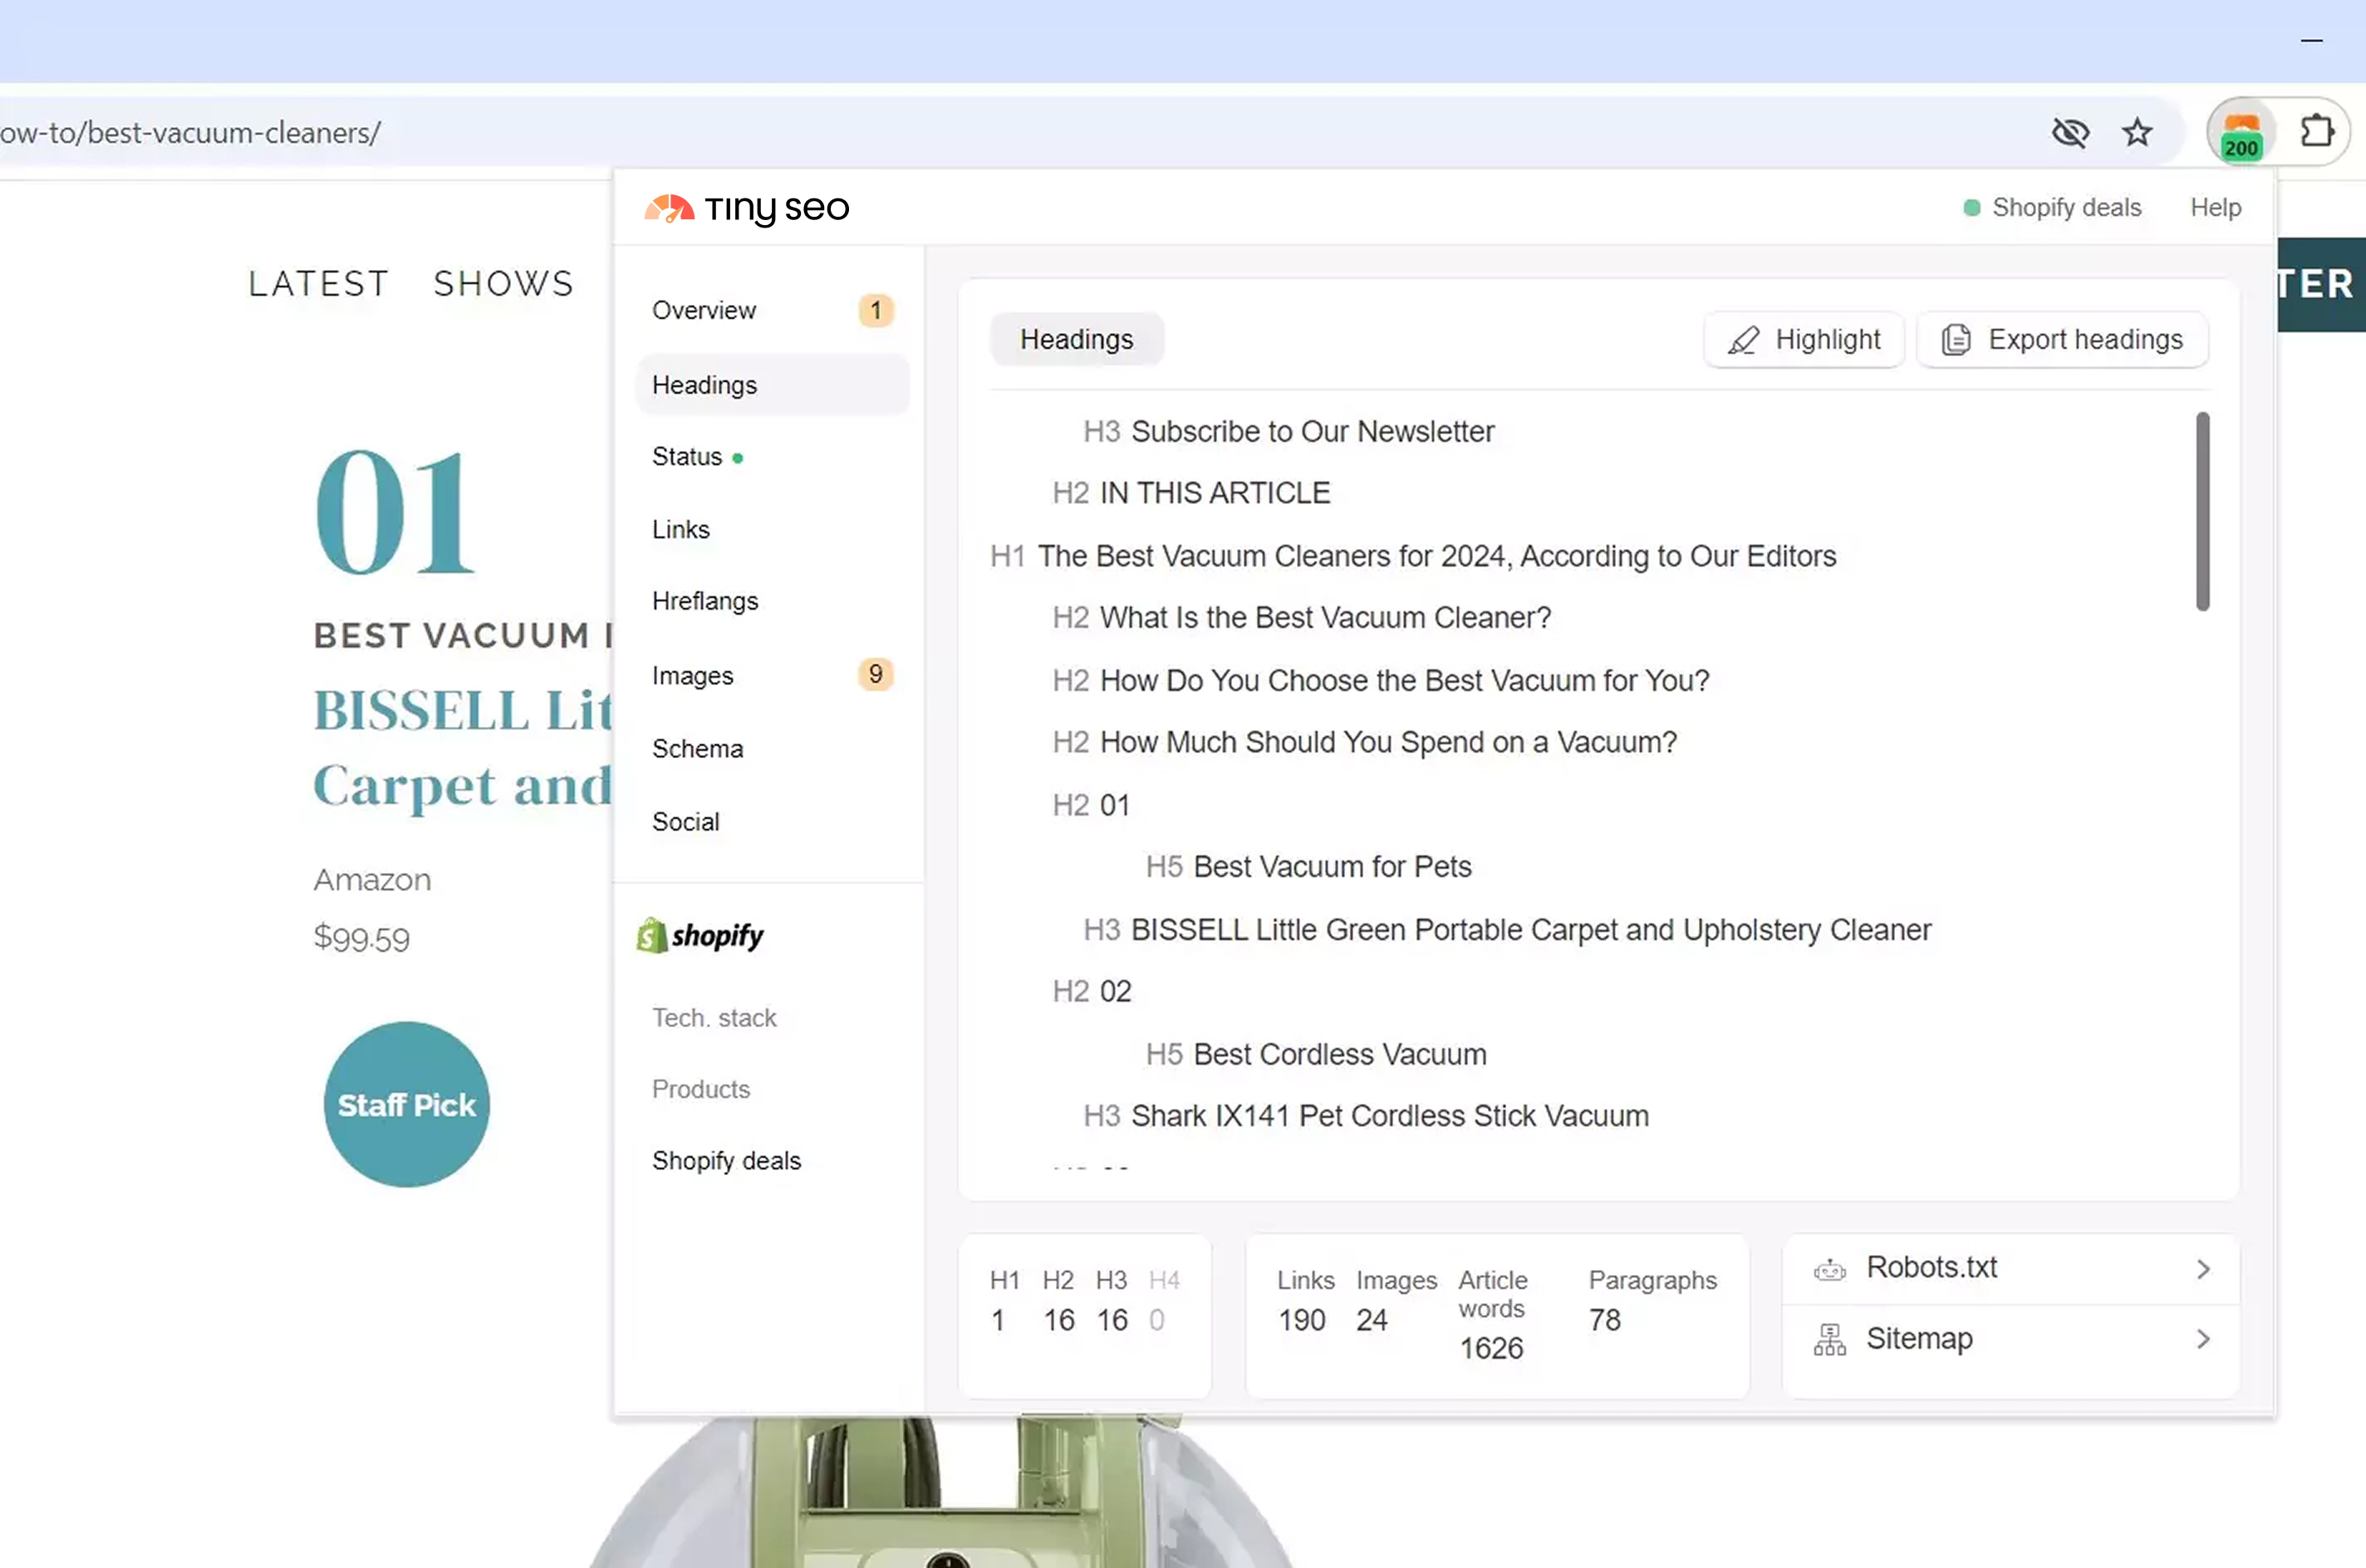Open Products in Shopify section
This screenshot has height=1568, width=2366.
701,1089
